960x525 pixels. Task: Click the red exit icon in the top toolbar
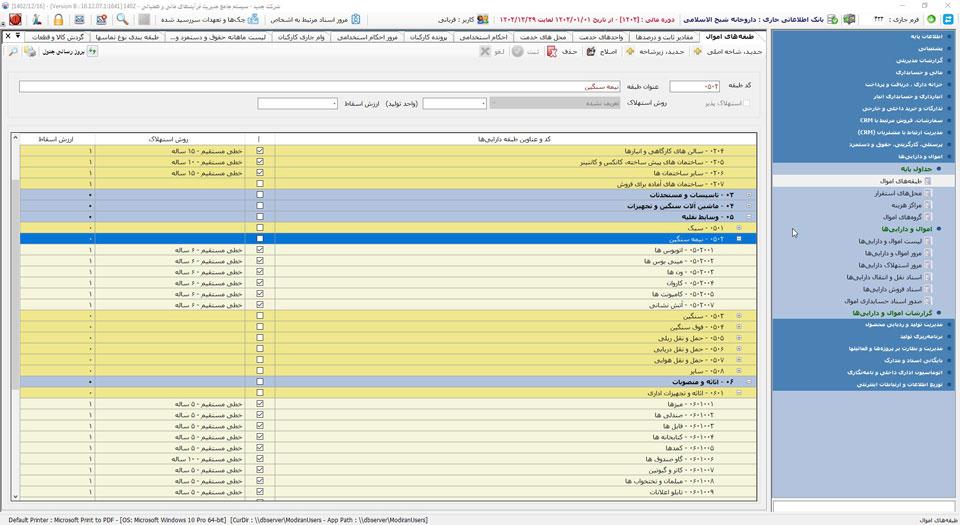[15, 20]
